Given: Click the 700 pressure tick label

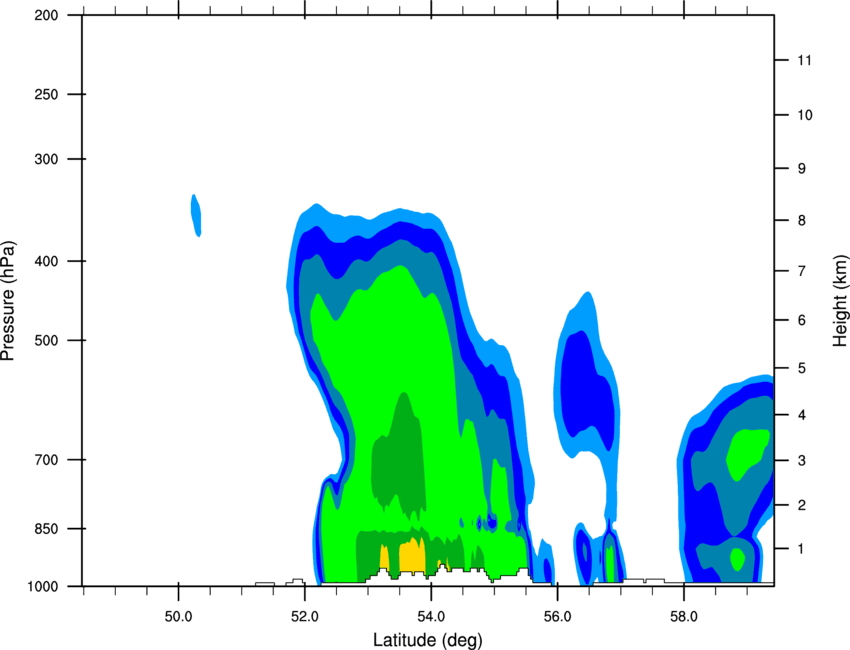Looking at the screenshot, I should point(46,460).
